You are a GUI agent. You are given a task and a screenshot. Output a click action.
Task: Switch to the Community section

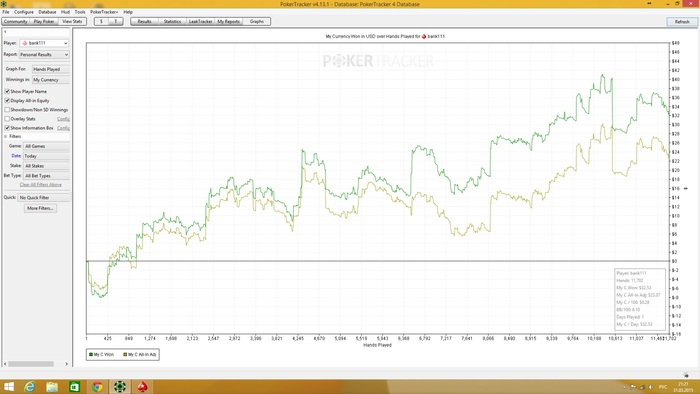pos(16,21)
